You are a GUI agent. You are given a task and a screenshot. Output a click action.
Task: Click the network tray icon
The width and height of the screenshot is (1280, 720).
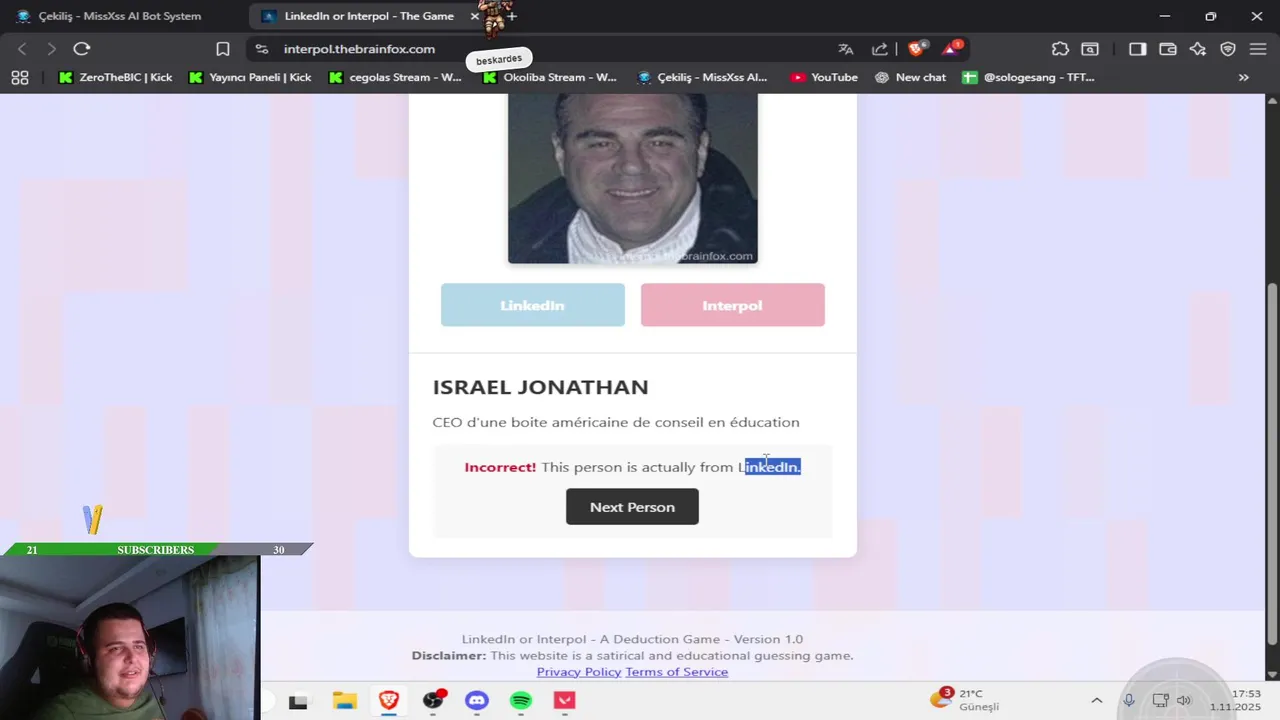click(1160, 701)
